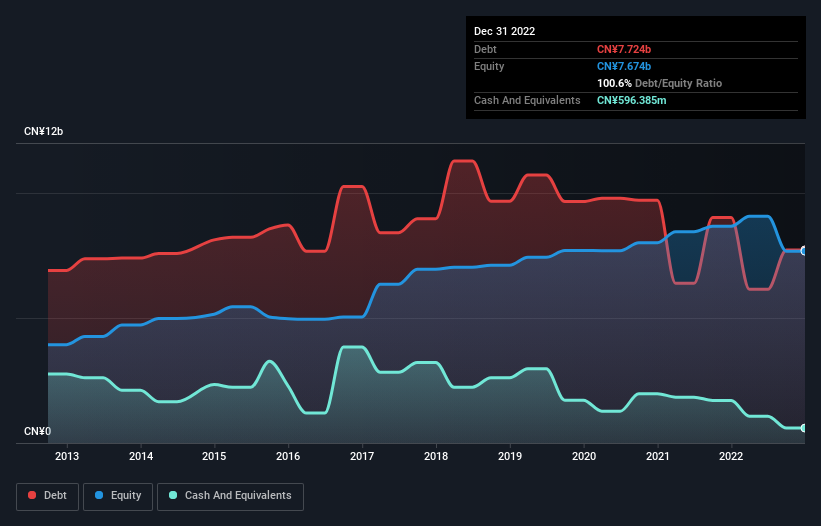Click the 2014 x-axis label
Viewport: 821px width, 526px height.
click(141, 456)
